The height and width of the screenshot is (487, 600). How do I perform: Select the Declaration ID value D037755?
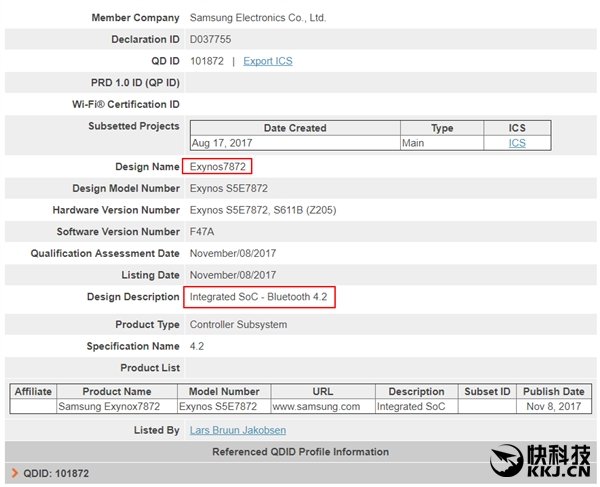(x=210, y=39)
